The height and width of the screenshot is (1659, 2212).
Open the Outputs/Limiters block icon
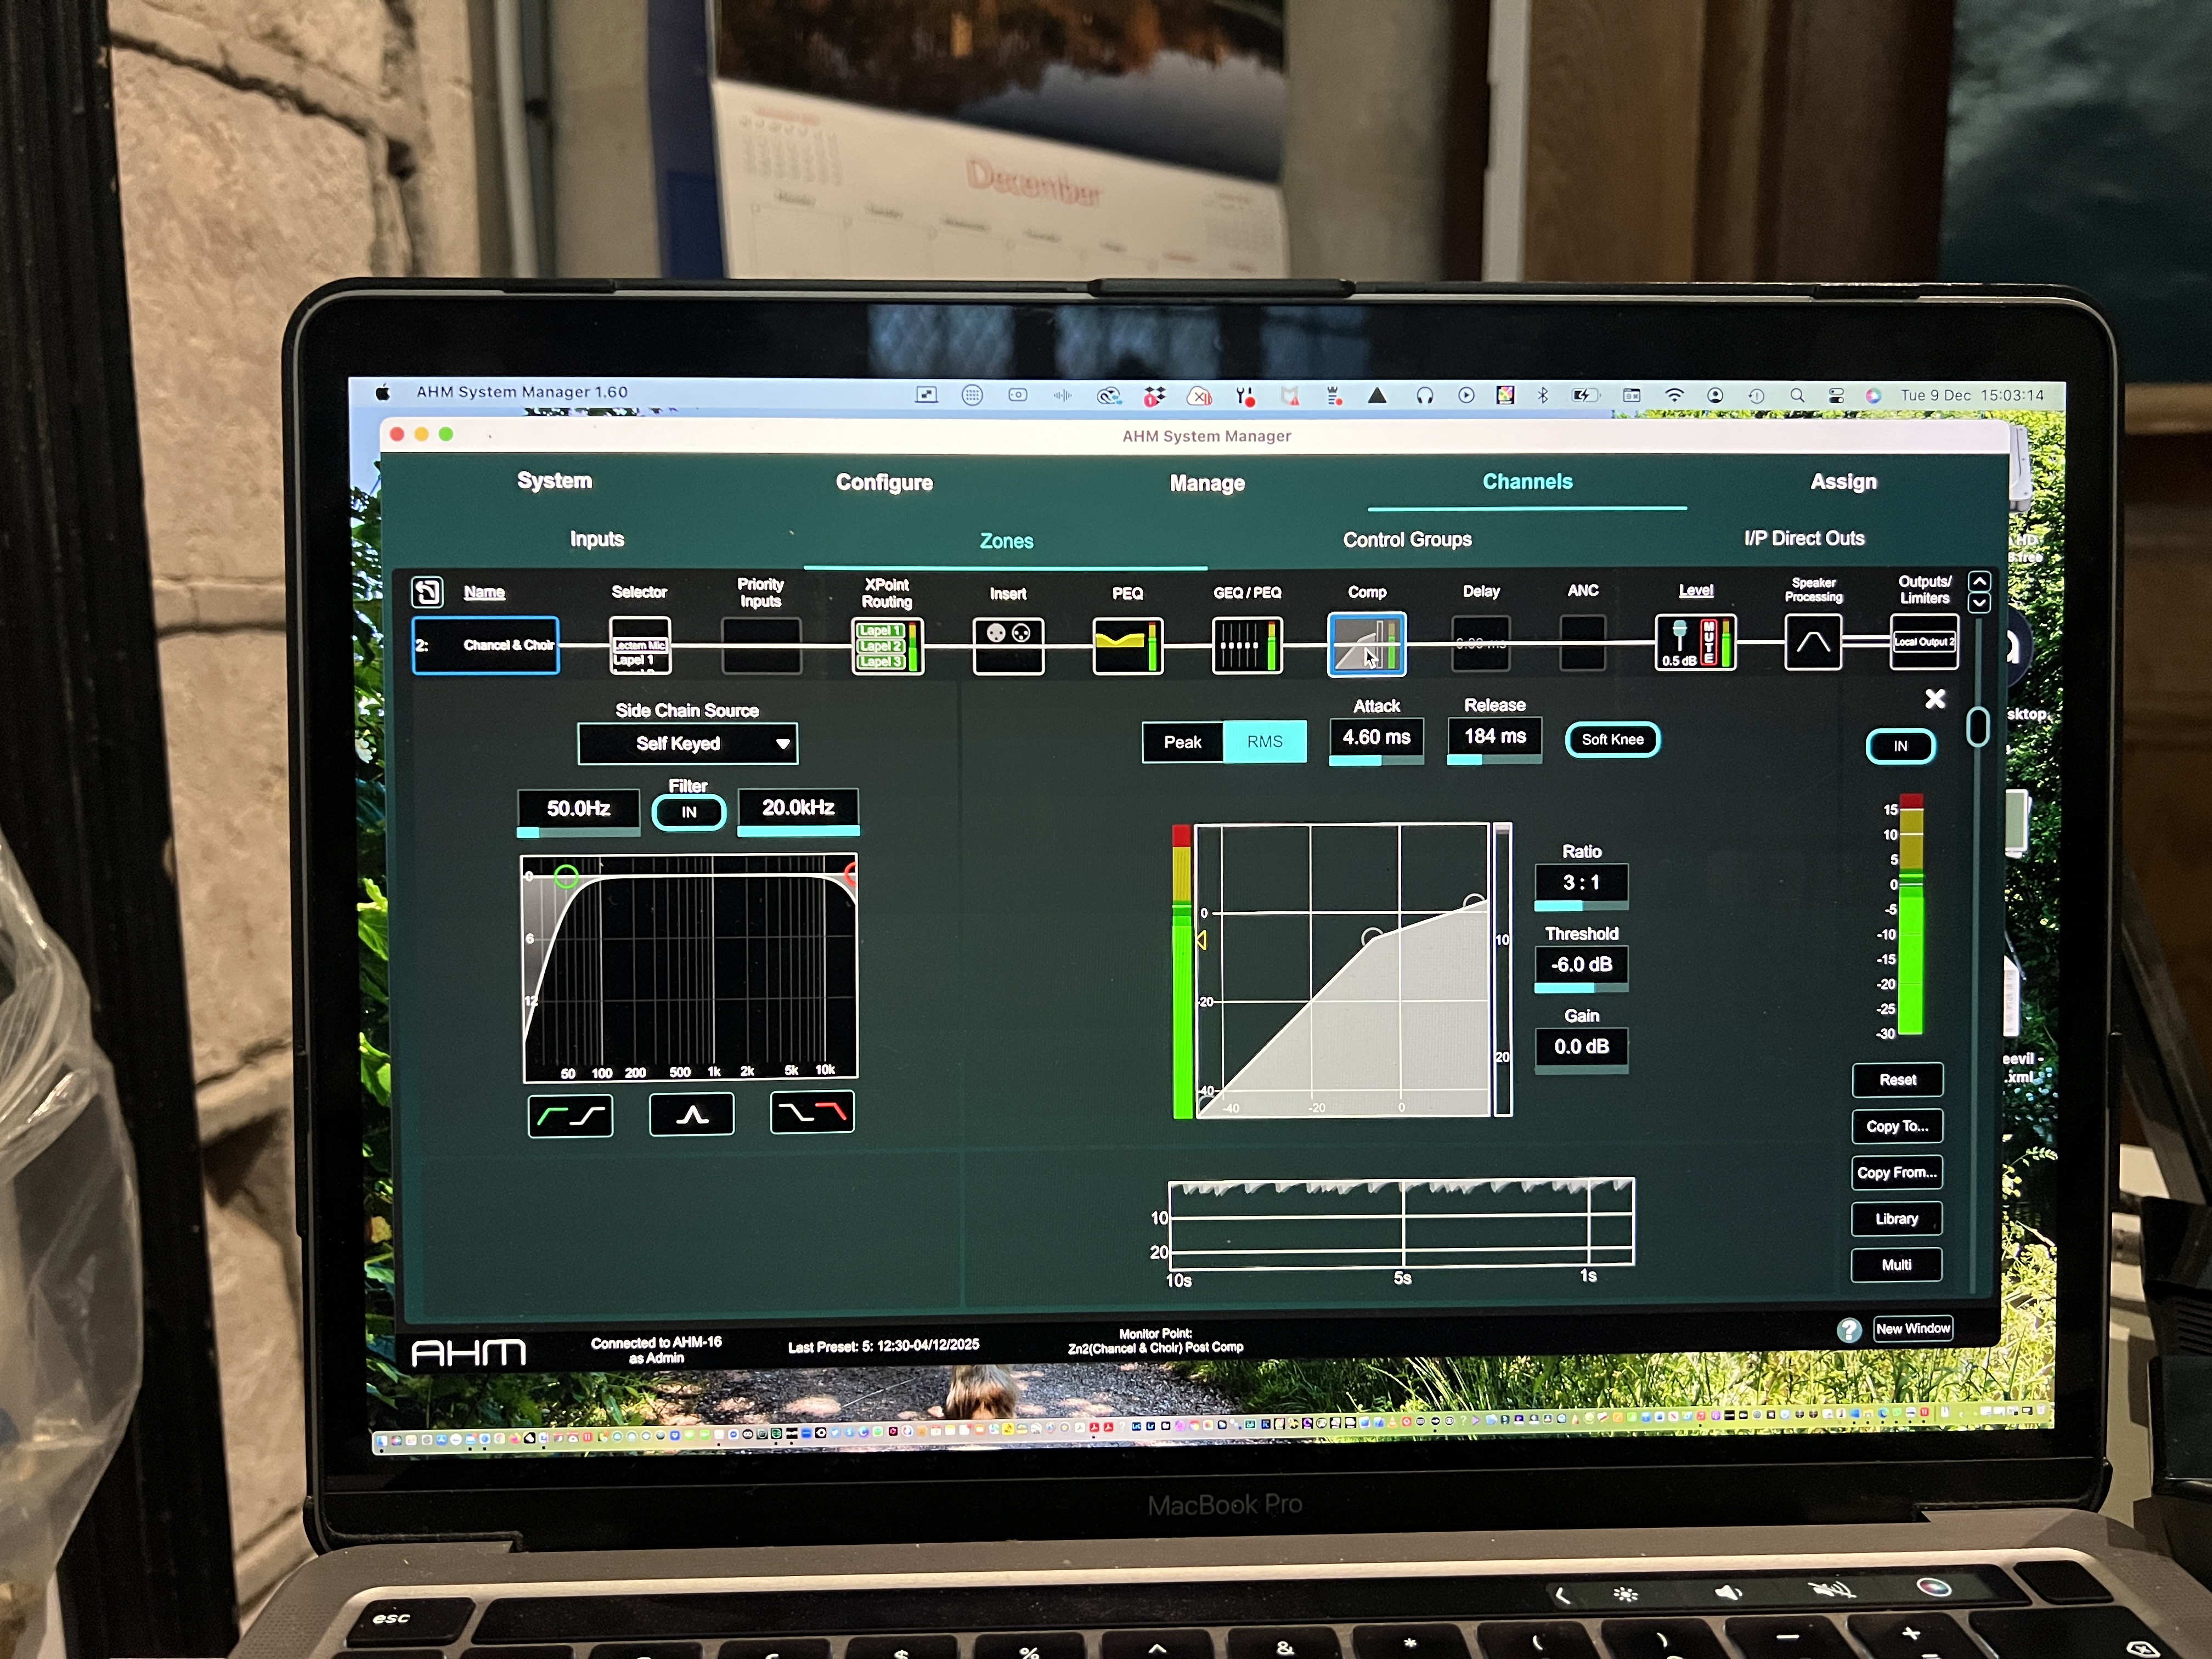click(x=1924, y=642)
